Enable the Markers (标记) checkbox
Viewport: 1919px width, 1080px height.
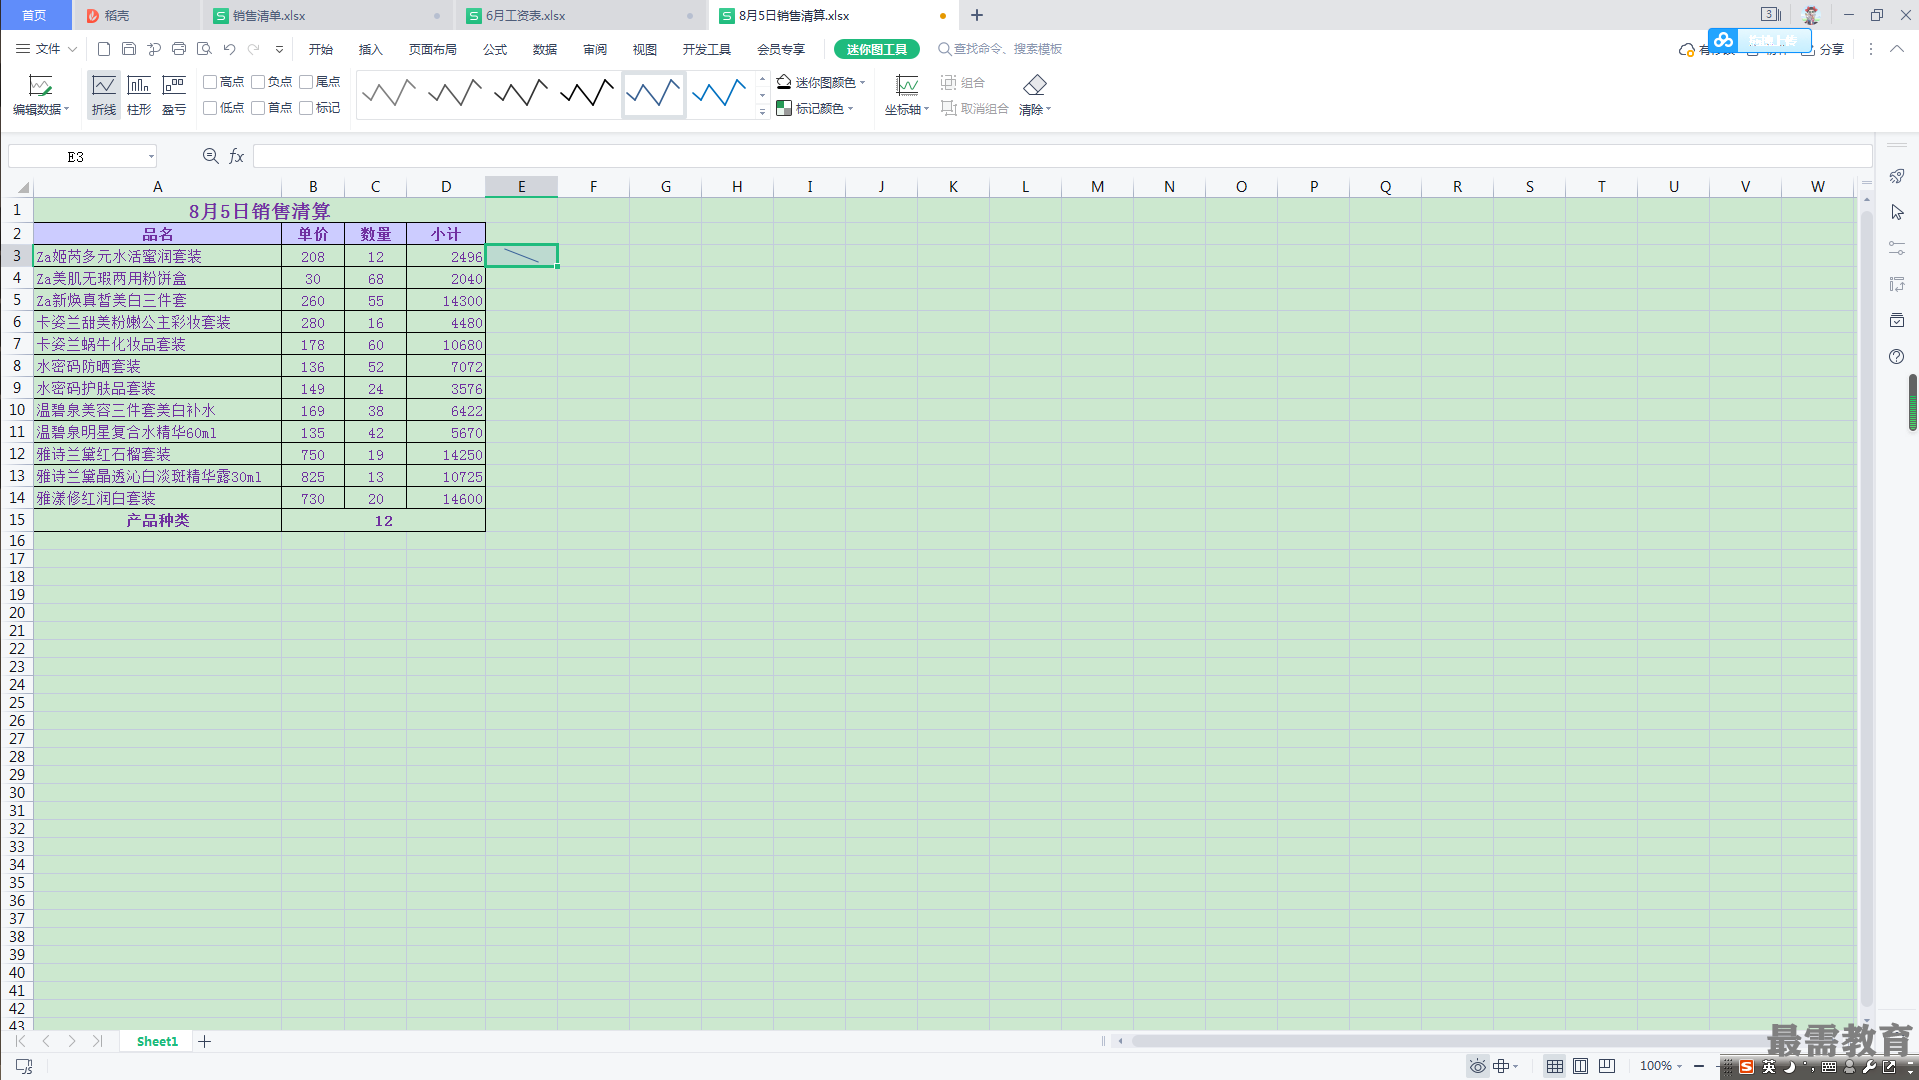pos(306,108)
